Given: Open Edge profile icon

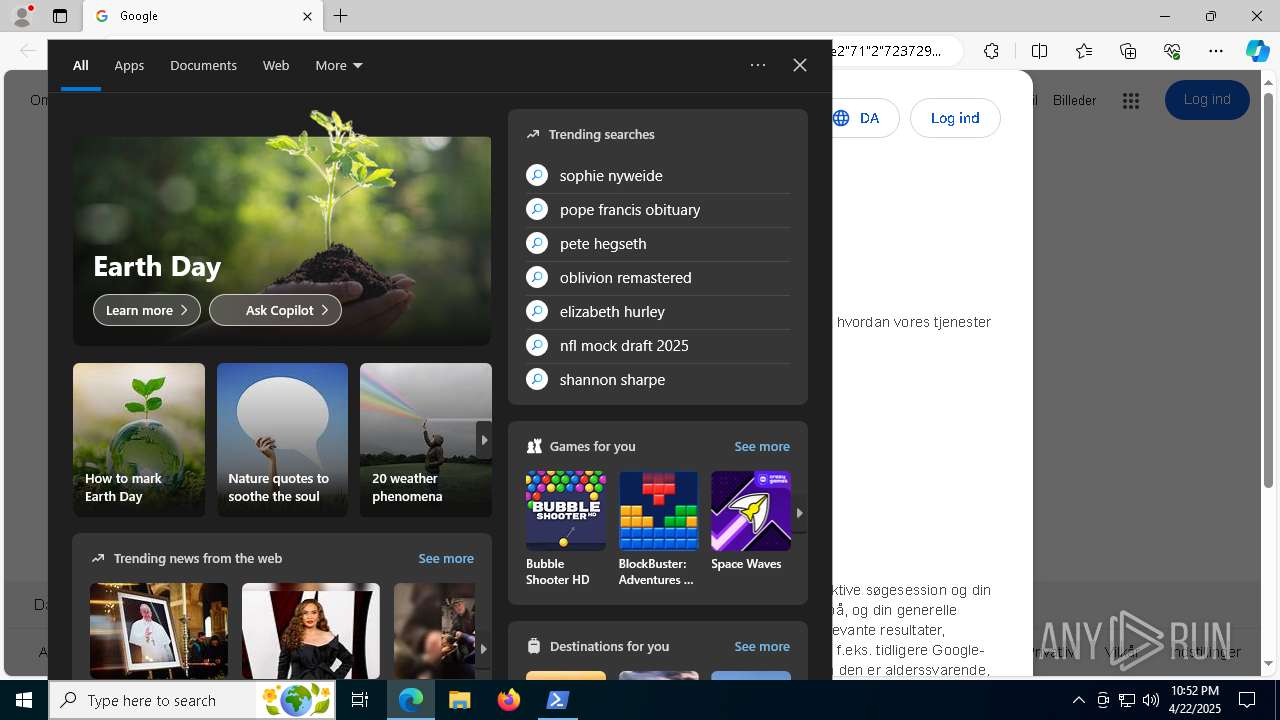Looking at the screenshot, I should (22, 16).
